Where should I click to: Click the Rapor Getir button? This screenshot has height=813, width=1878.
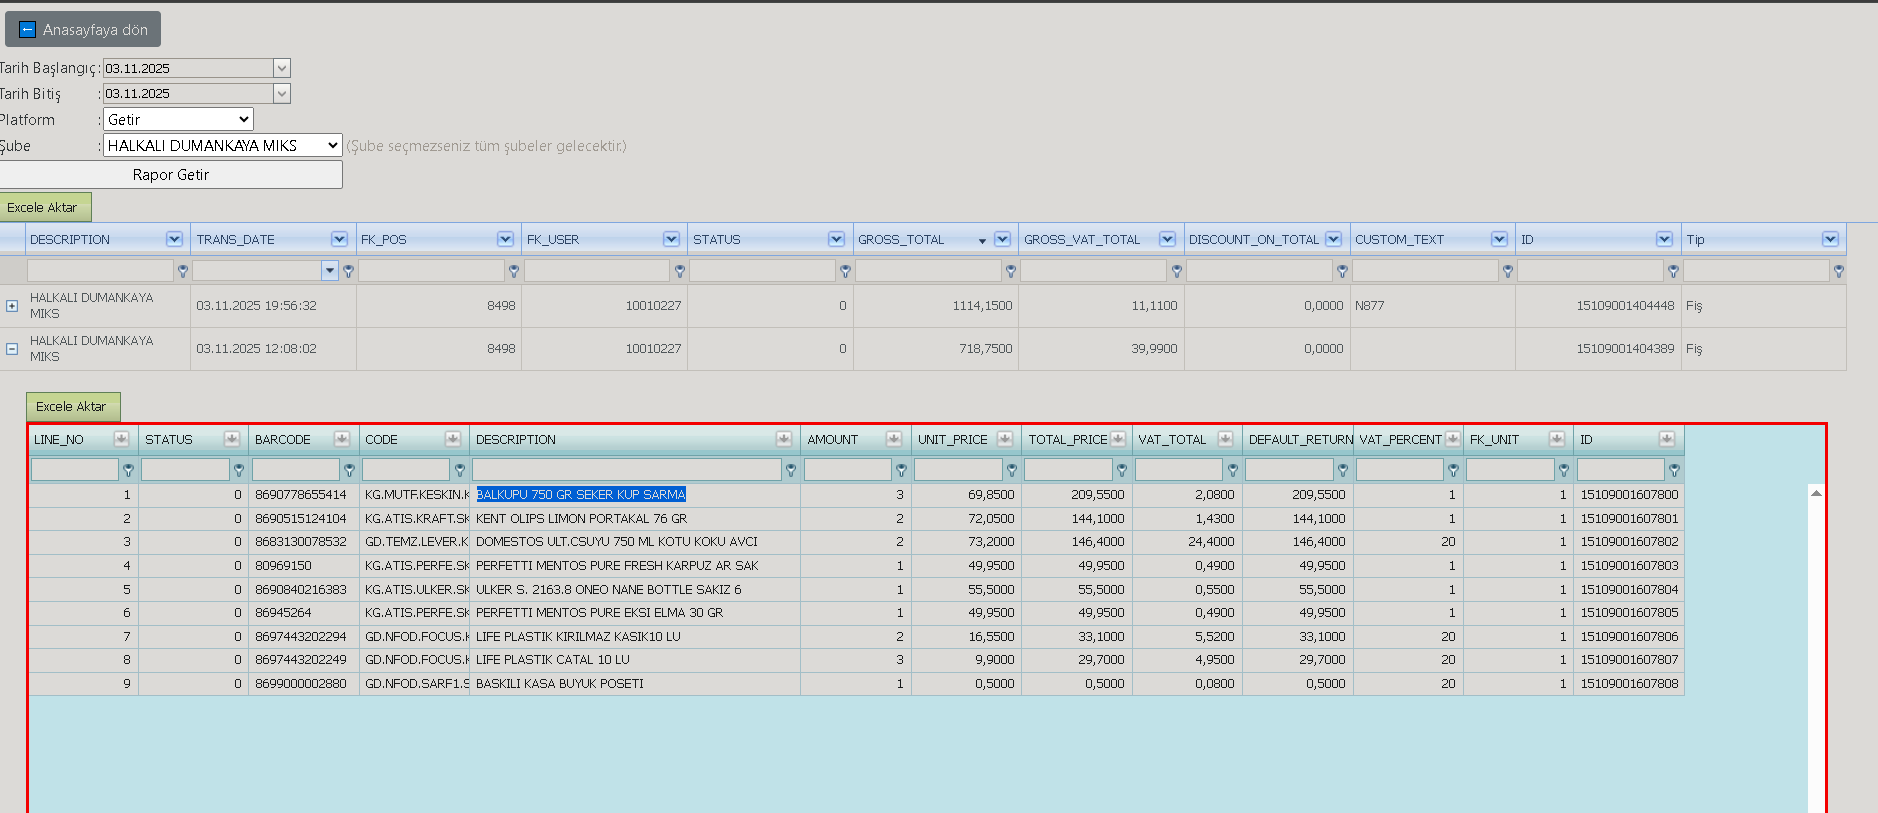tap(171, 174)
